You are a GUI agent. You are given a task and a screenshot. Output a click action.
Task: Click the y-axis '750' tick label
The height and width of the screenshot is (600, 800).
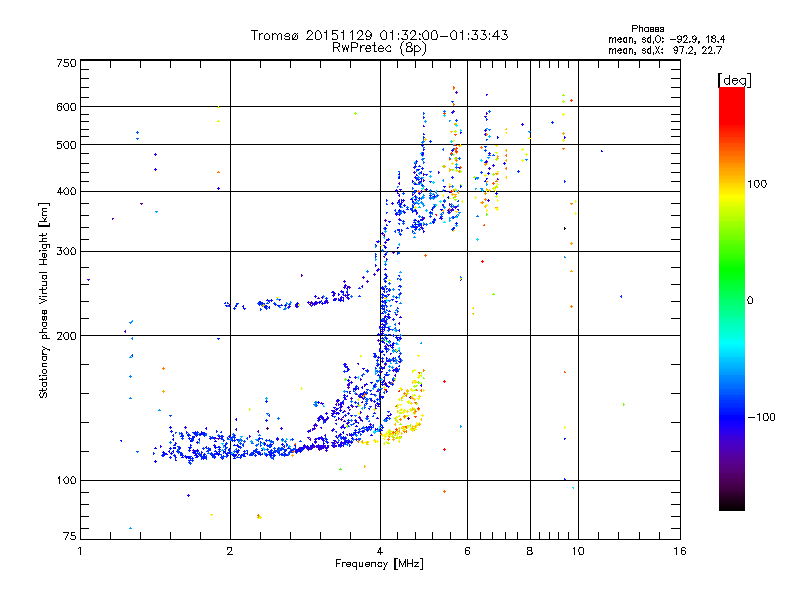[66, 63]
